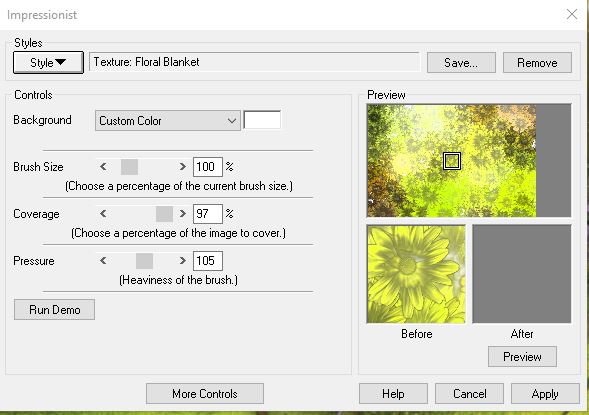This screenshot has width=589, height=415.
Task: Select the Coverage value field
Action: [208, 214]
